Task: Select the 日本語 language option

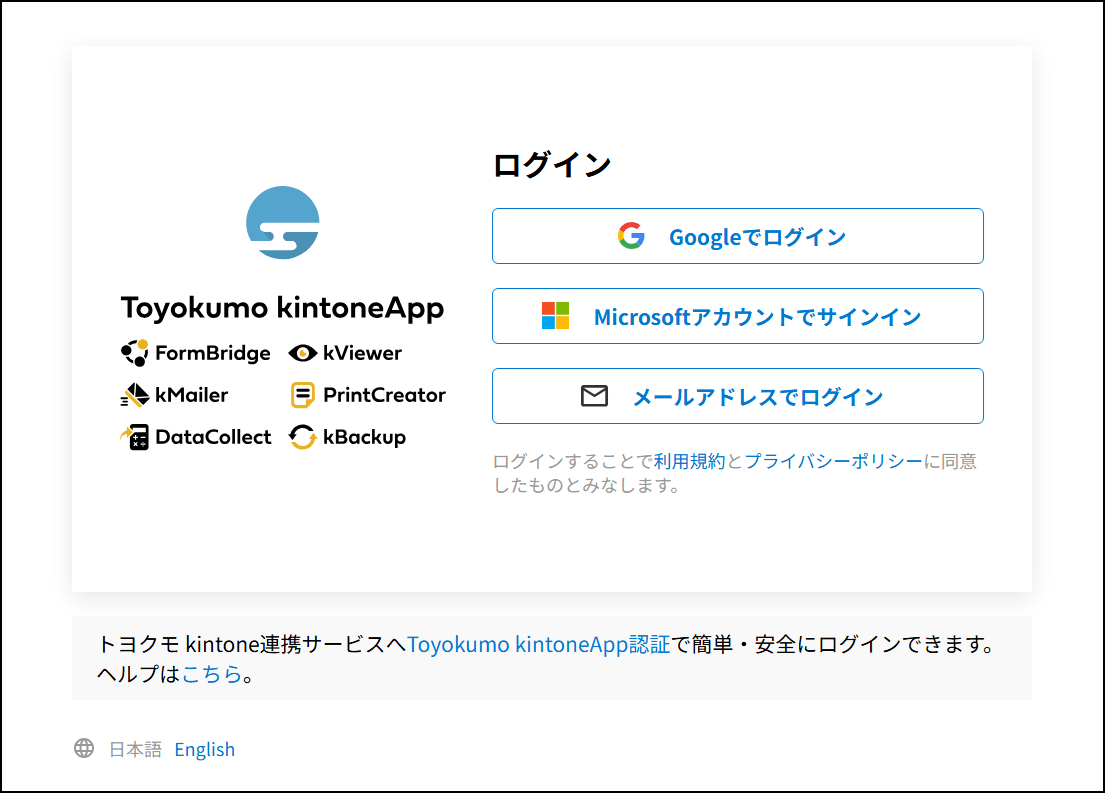Action: point(135,749)
